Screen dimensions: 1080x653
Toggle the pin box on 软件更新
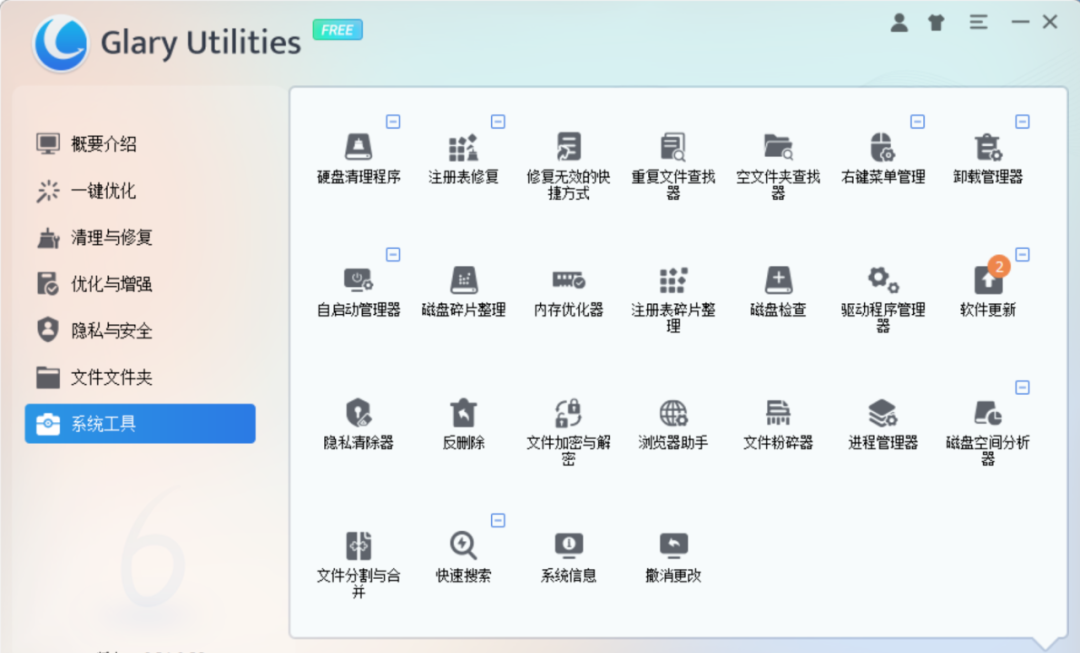tap(1022, 255)
